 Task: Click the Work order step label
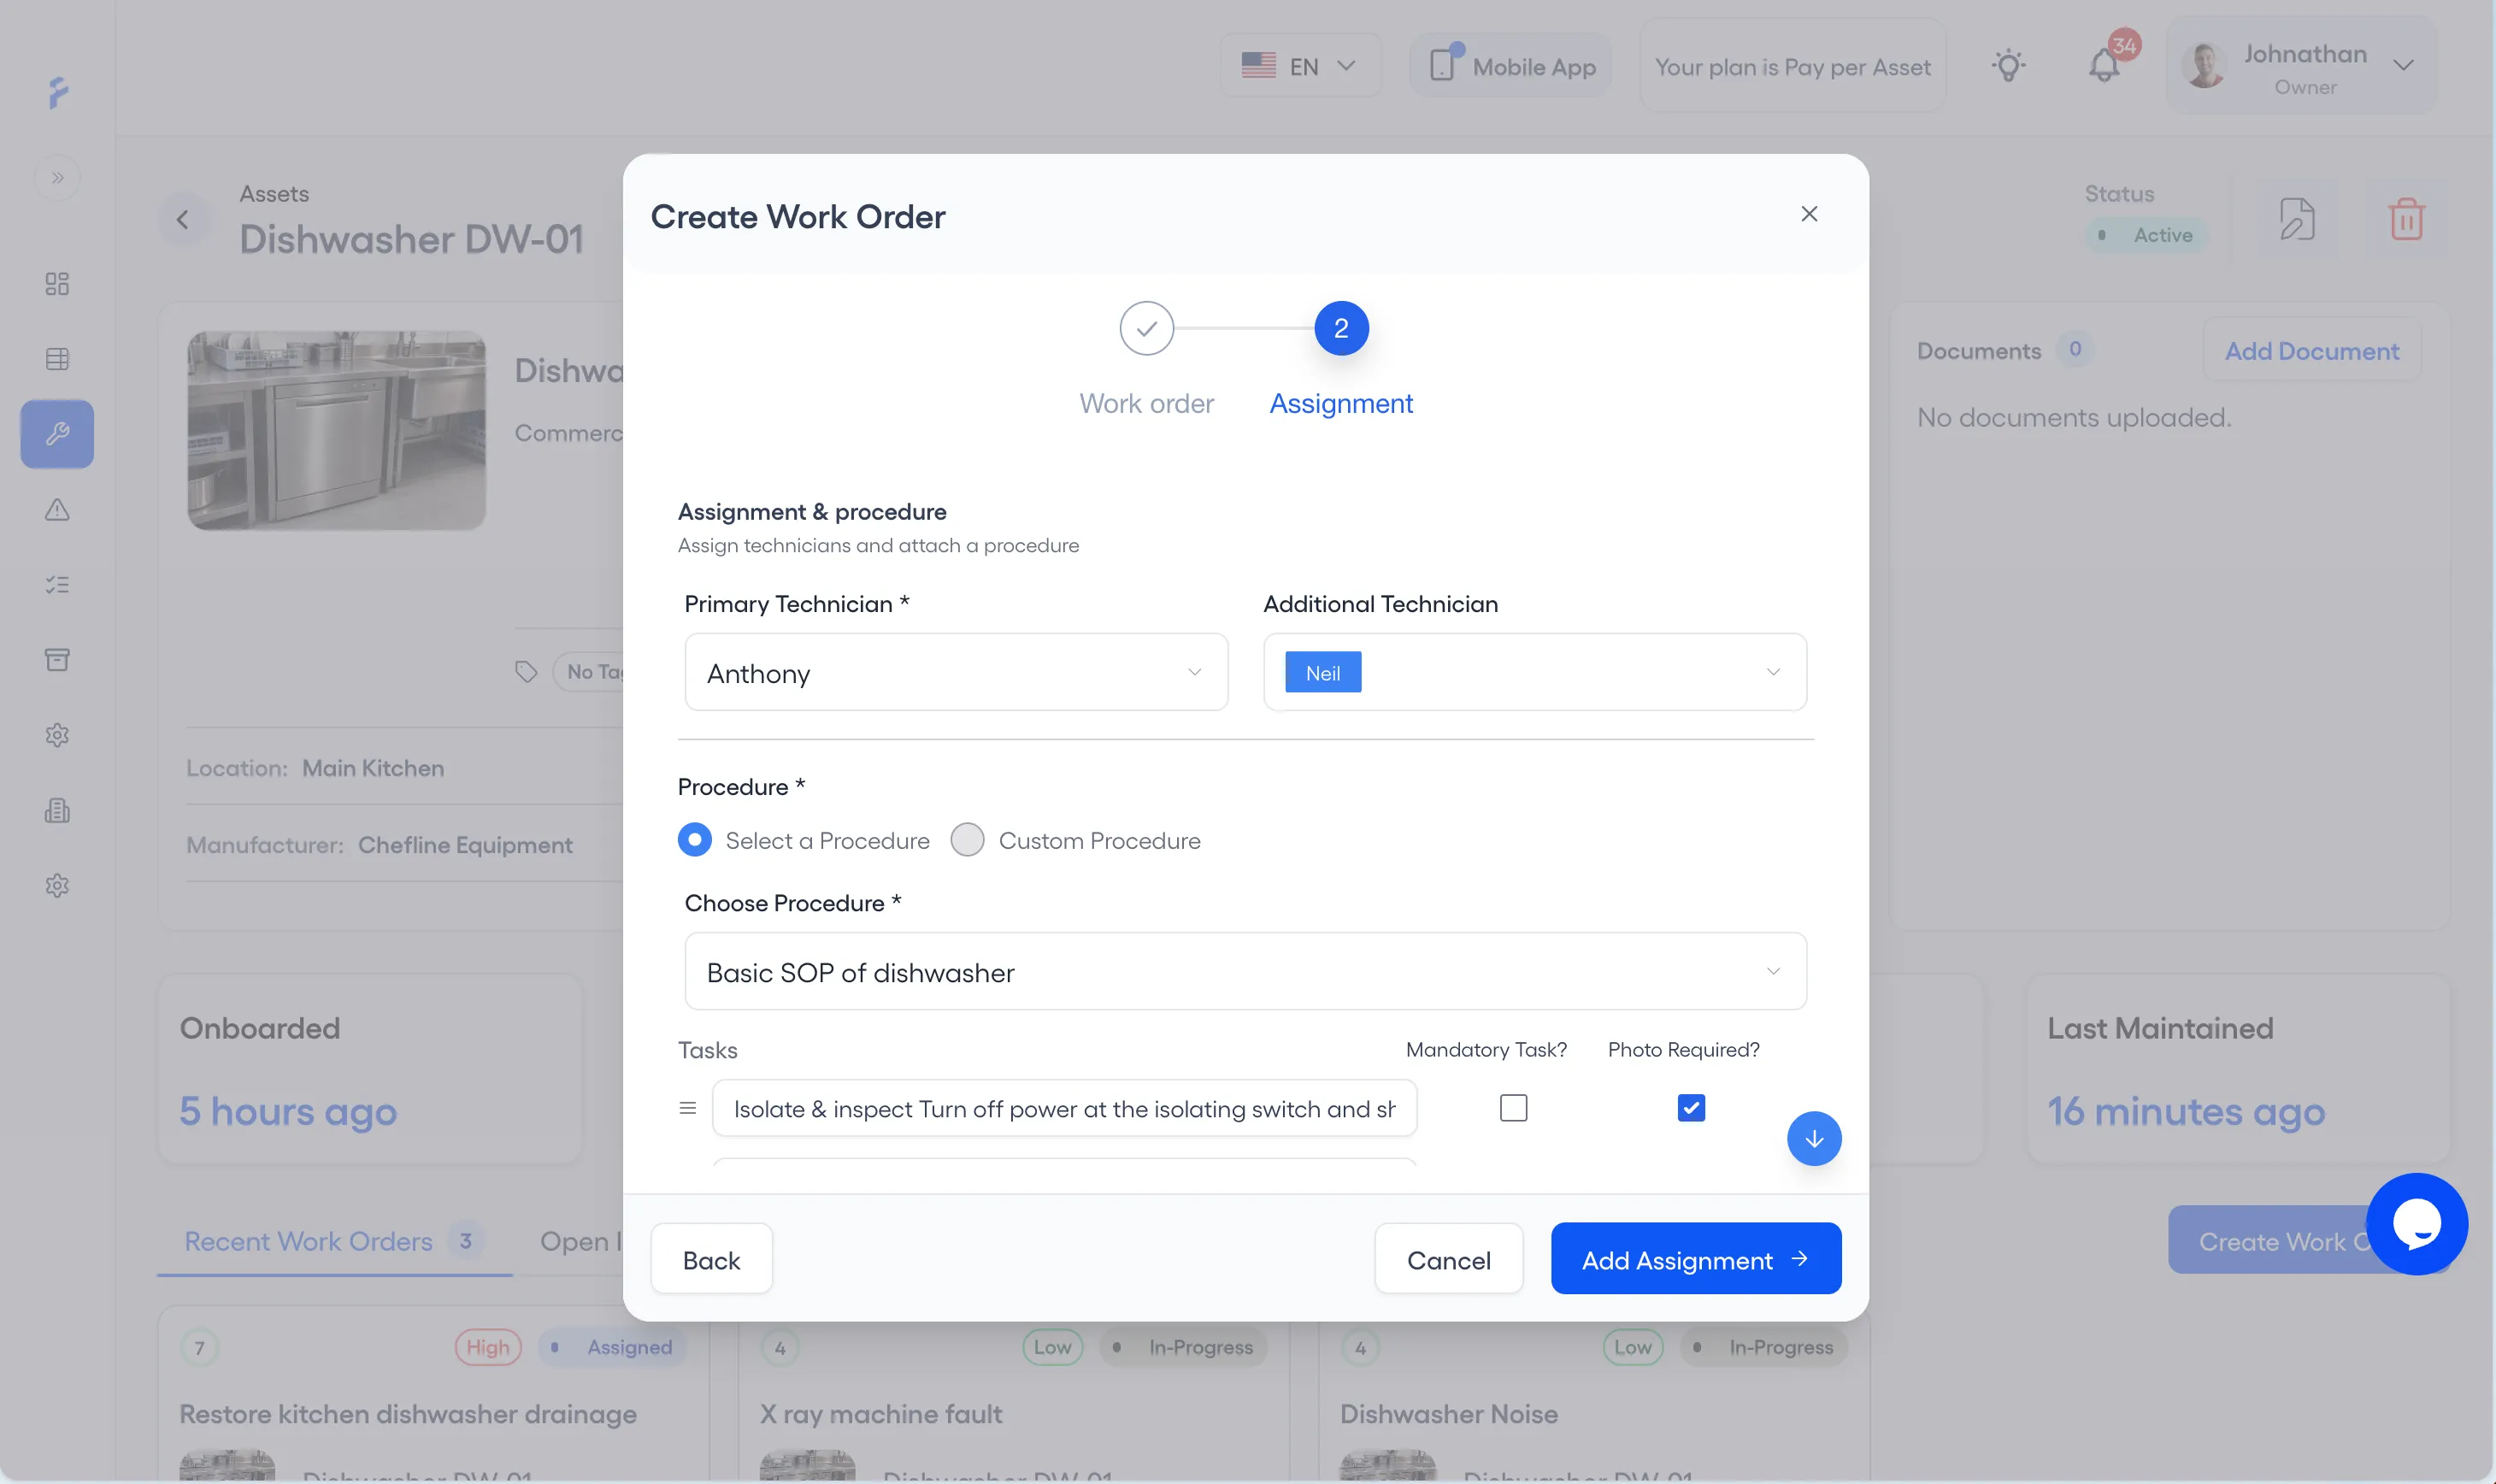pyautogui.click(x=1146, y=403)
